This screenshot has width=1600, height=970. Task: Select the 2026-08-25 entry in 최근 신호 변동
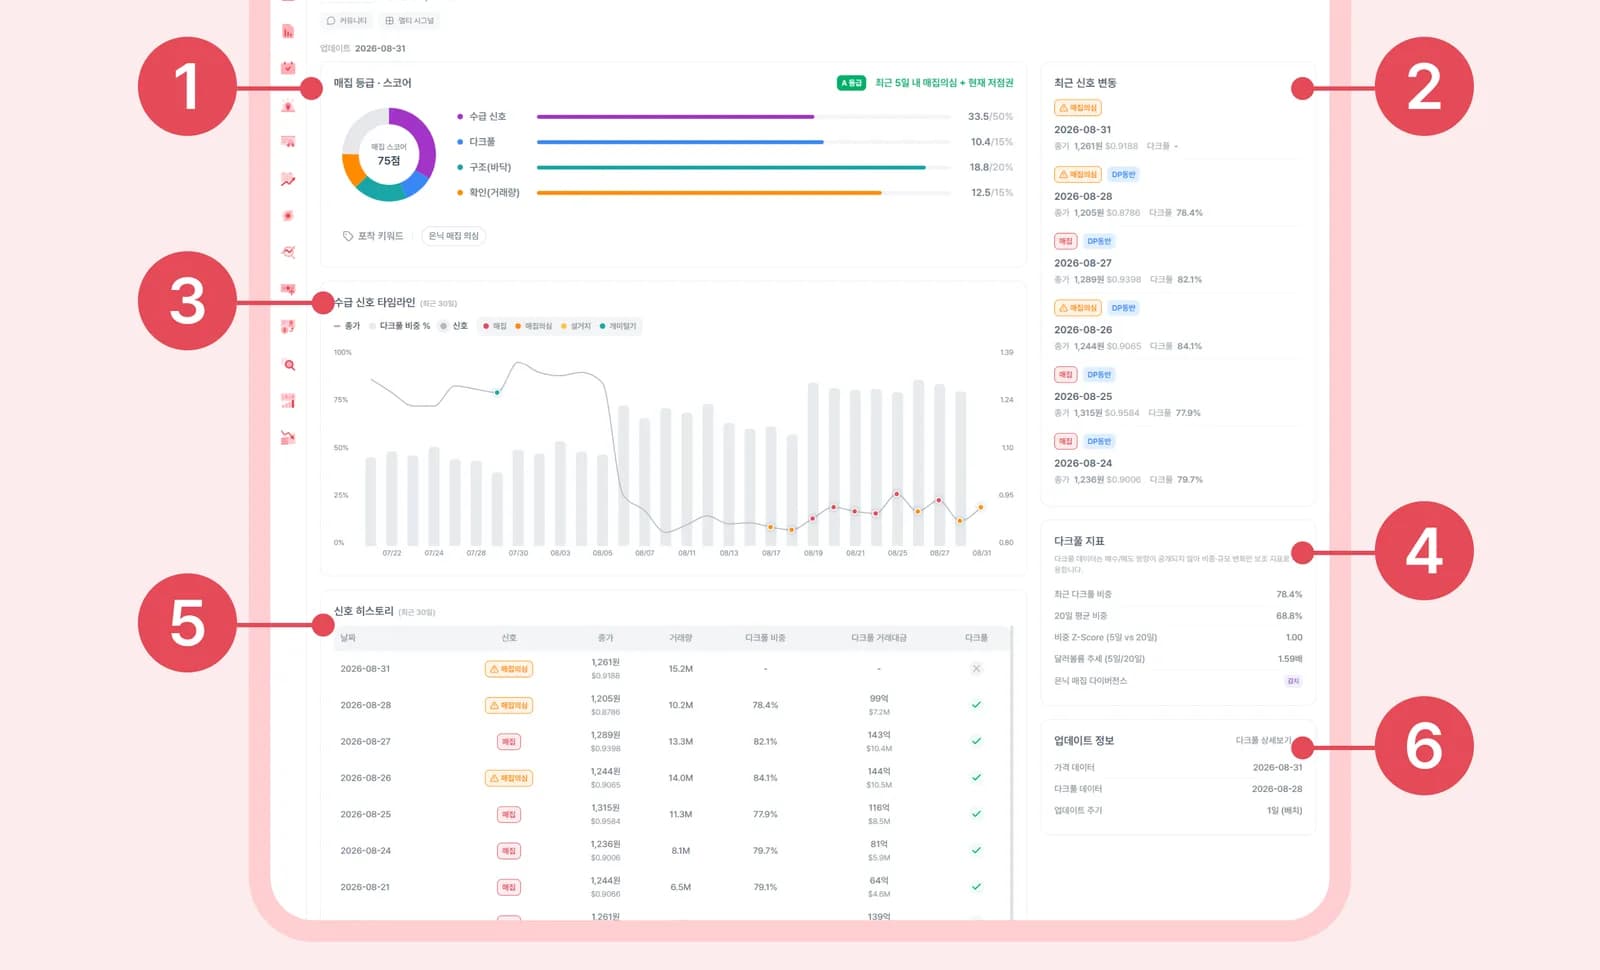[x=1176, y=392]
